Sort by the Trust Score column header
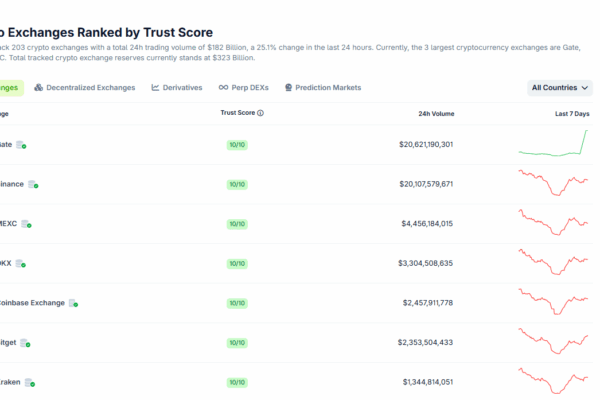 (x=237, y=114)
